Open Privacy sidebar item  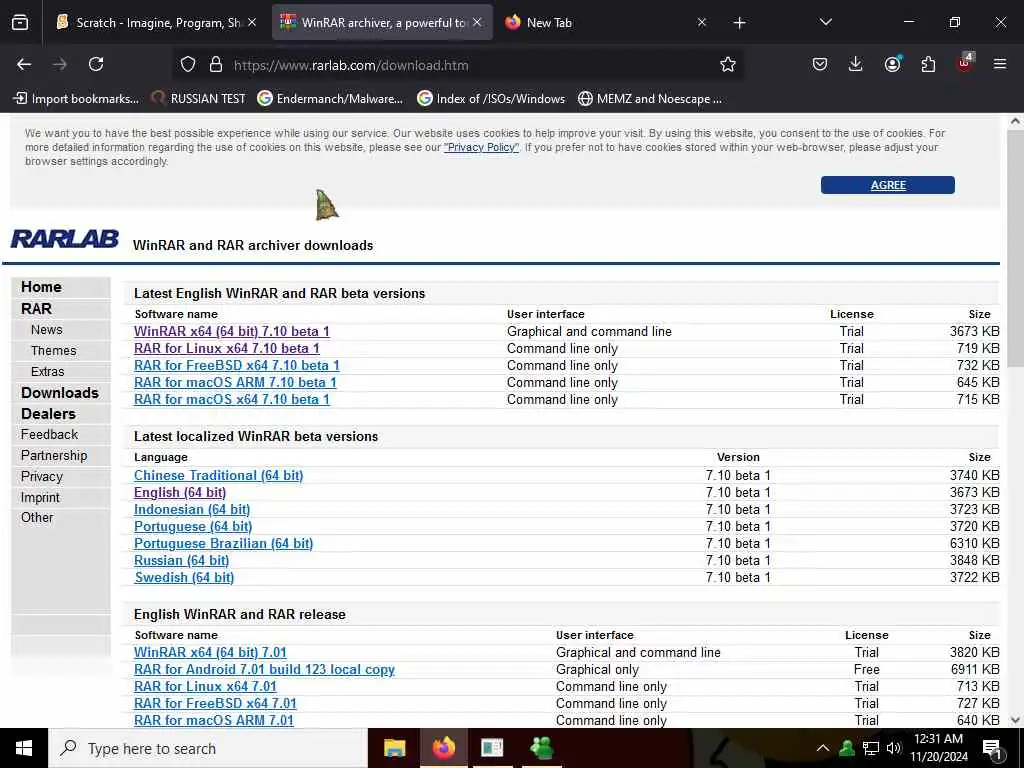coord(42,476)
